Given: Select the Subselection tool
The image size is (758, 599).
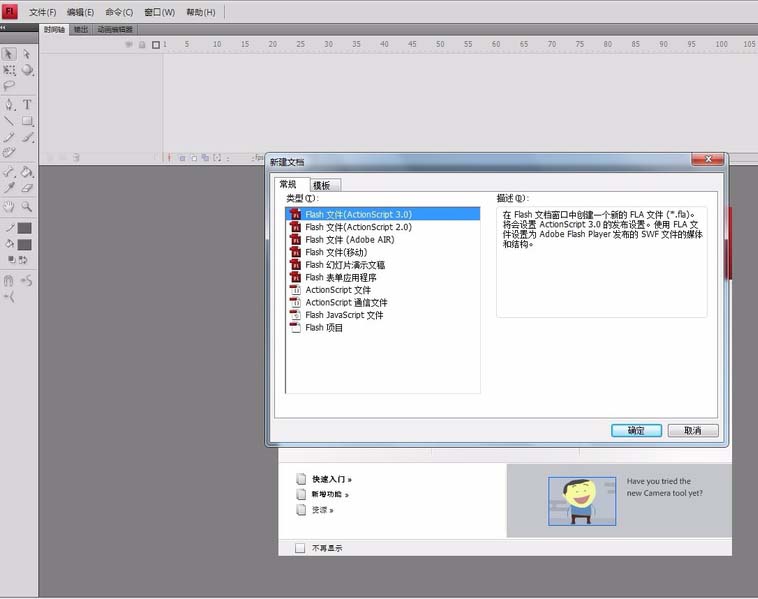Looking at the screenshot, I should tap(27, 54).
